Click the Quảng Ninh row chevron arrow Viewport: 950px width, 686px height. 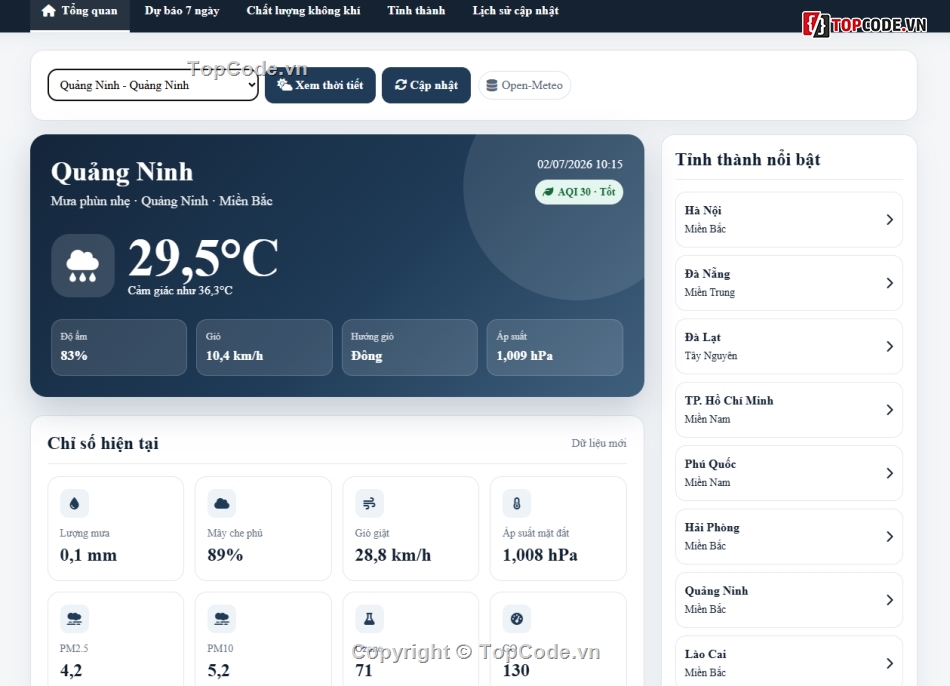[x=889, y=599]
